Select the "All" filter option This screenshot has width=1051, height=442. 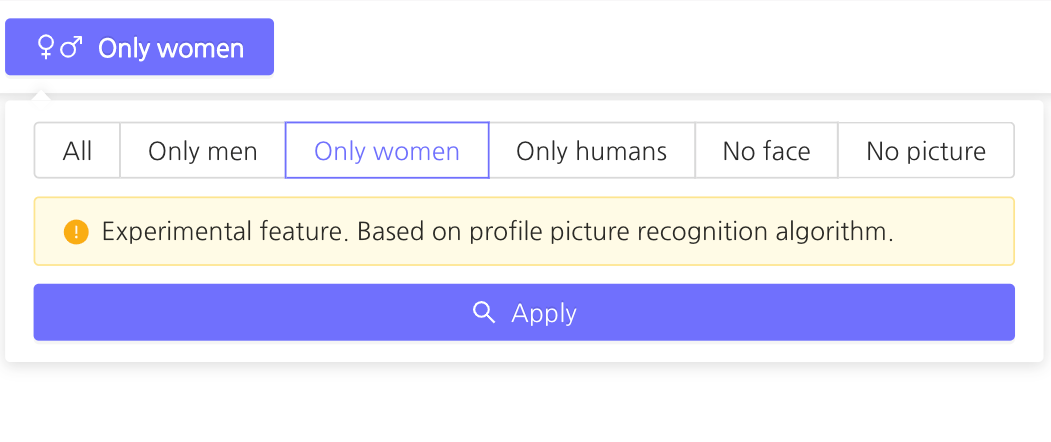coord(77,151)
